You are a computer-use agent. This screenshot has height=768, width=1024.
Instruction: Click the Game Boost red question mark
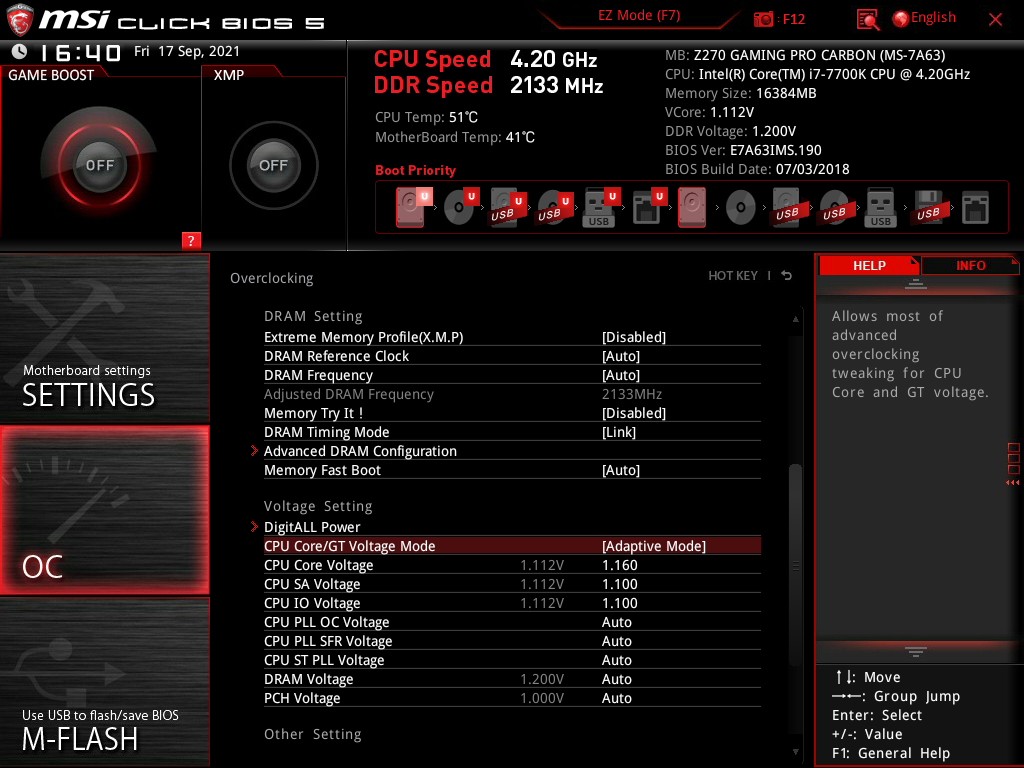[x=191, y=240]
